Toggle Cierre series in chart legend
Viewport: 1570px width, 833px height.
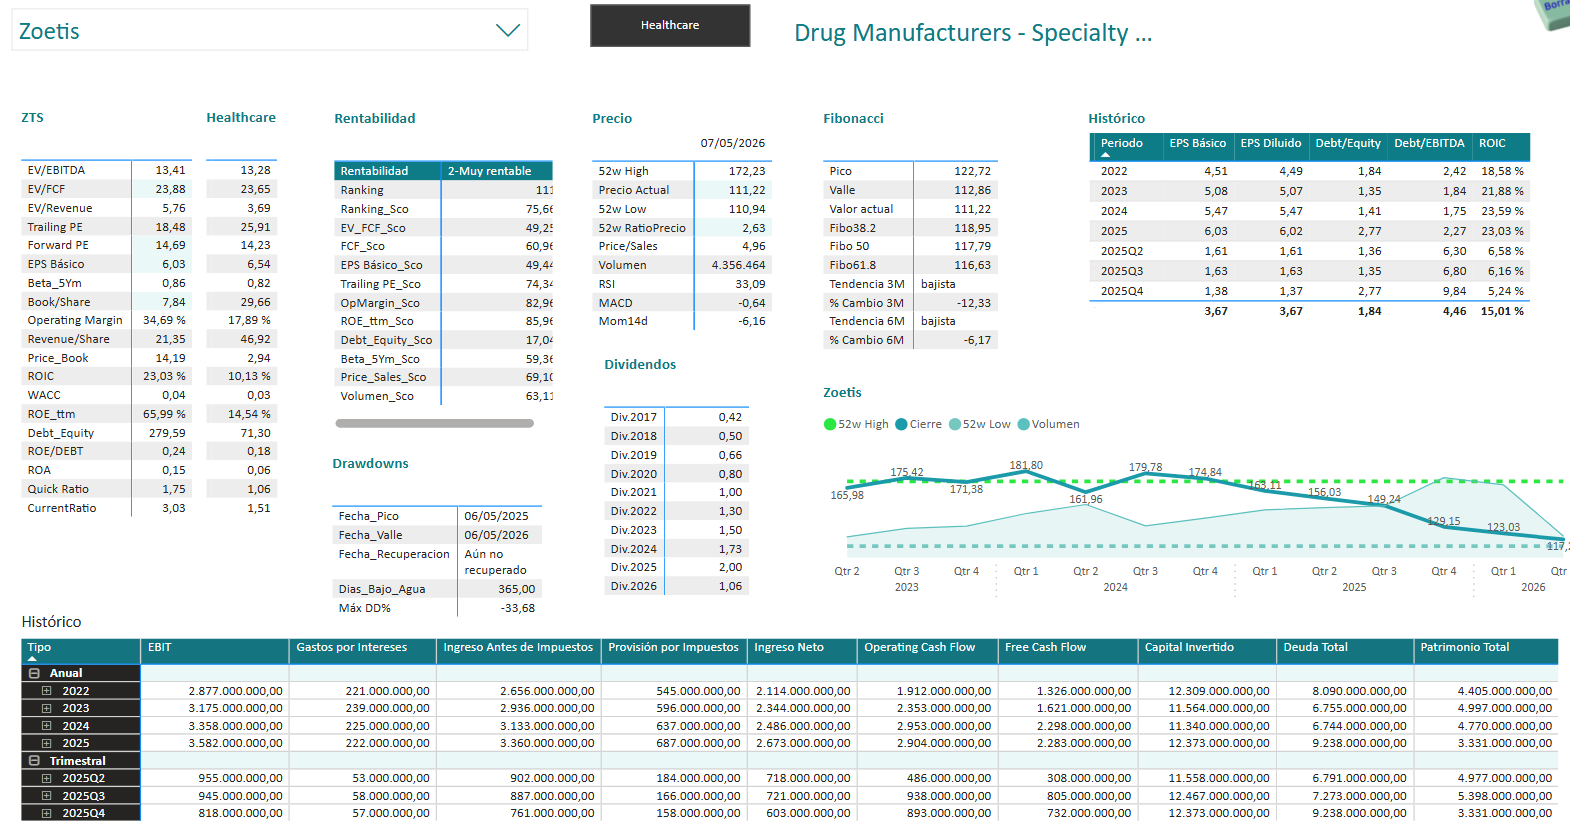[x=919, y=424]
